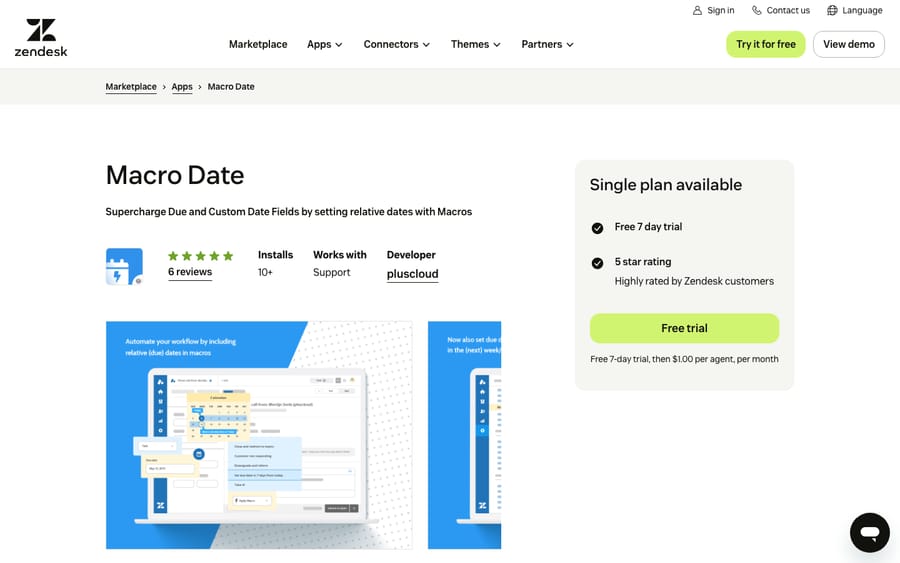Click the five-star rating stars
Screen dimensions: 900x563
coord(200,256)
